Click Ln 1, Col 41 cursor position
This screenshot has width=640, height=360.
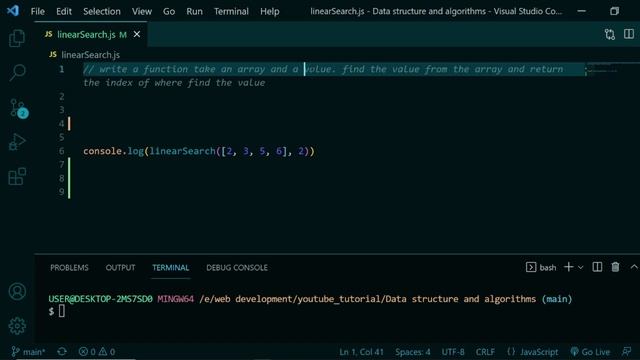coord(362,352)
